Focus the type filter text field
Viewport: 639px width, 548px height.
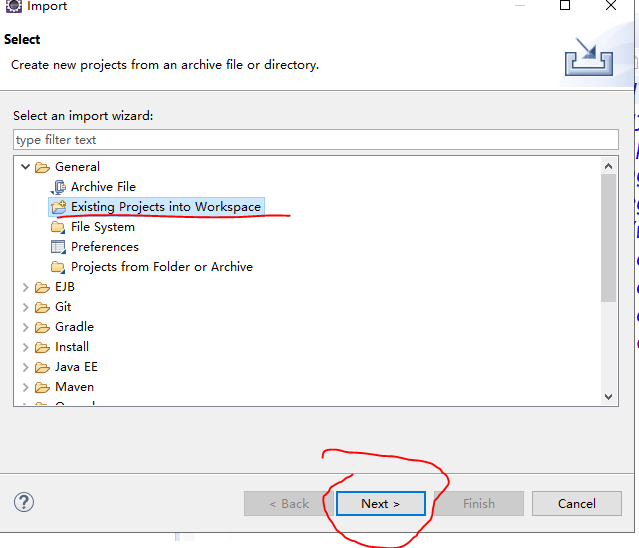coord(316,140)
